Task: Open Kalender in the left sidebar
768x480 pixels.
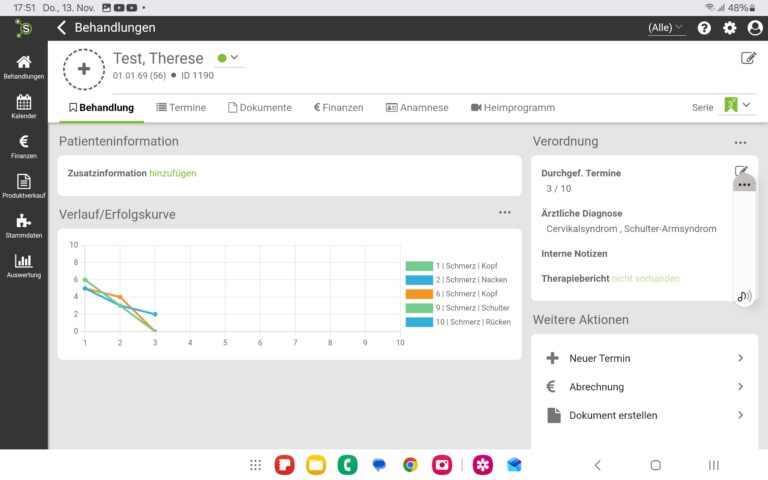Action: click(23, 107)
